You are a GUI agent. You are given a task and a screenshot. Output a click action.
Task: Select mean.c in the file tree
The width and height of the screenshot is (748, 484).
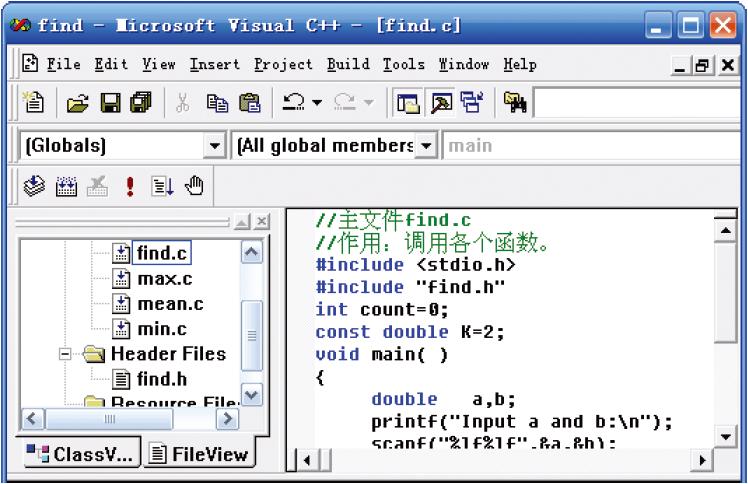pos(170,304)
